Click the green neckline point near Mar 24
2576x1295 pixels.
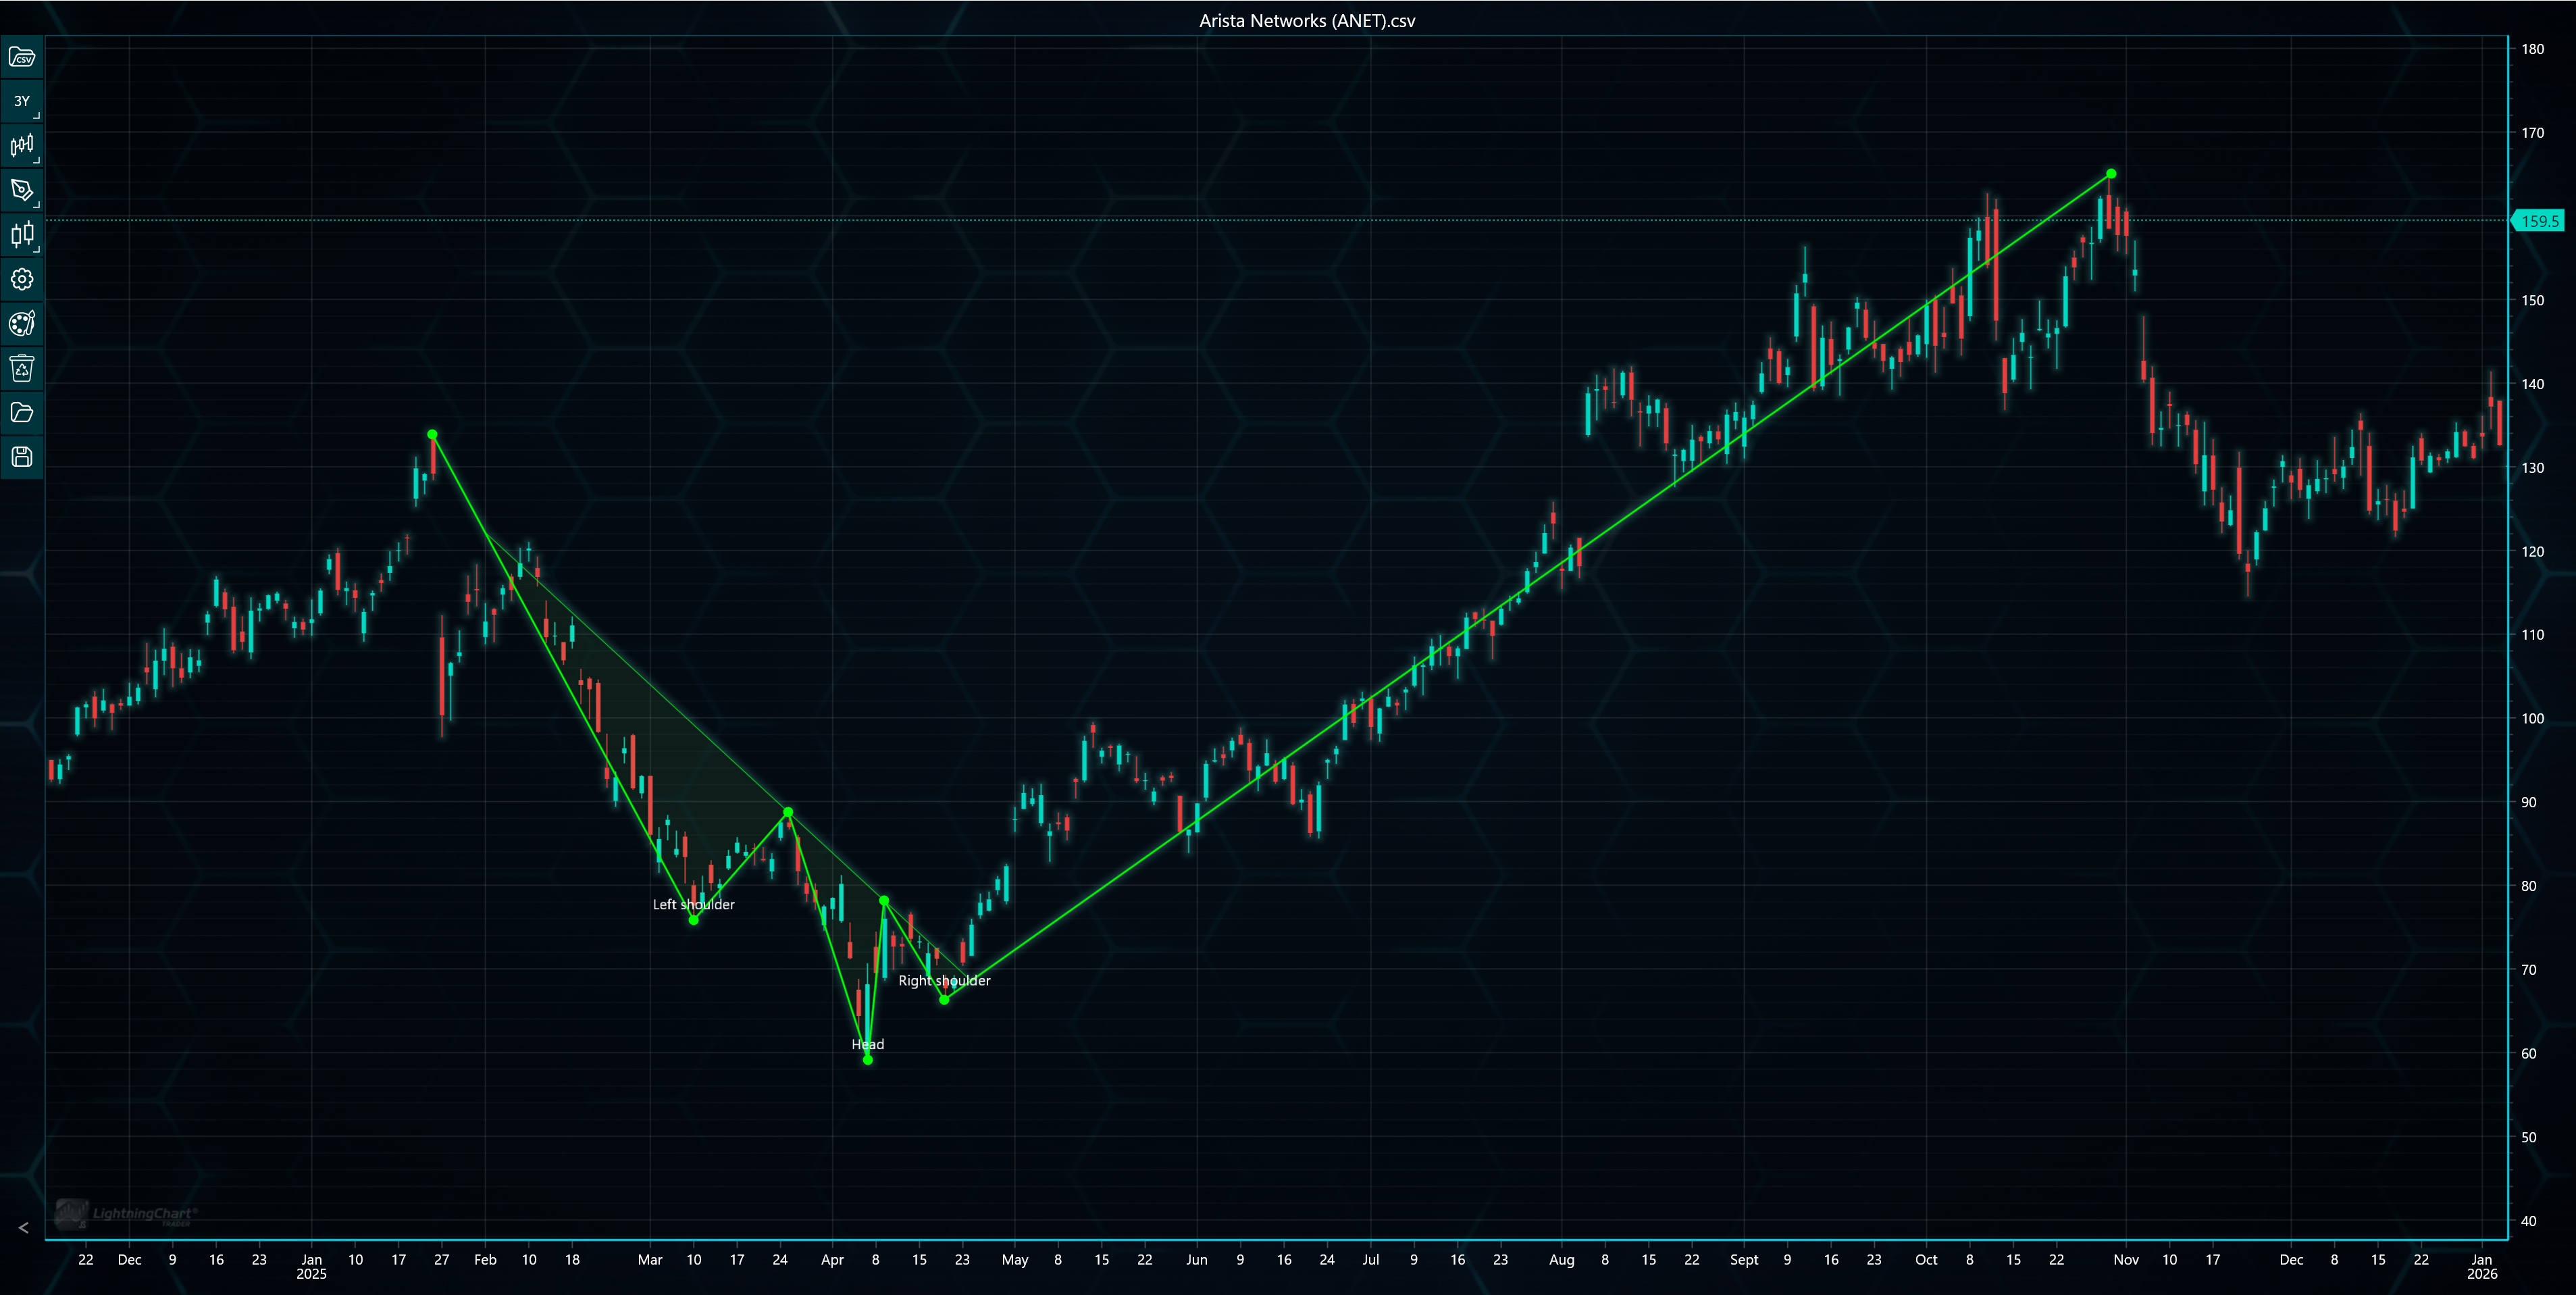[788, 812]
